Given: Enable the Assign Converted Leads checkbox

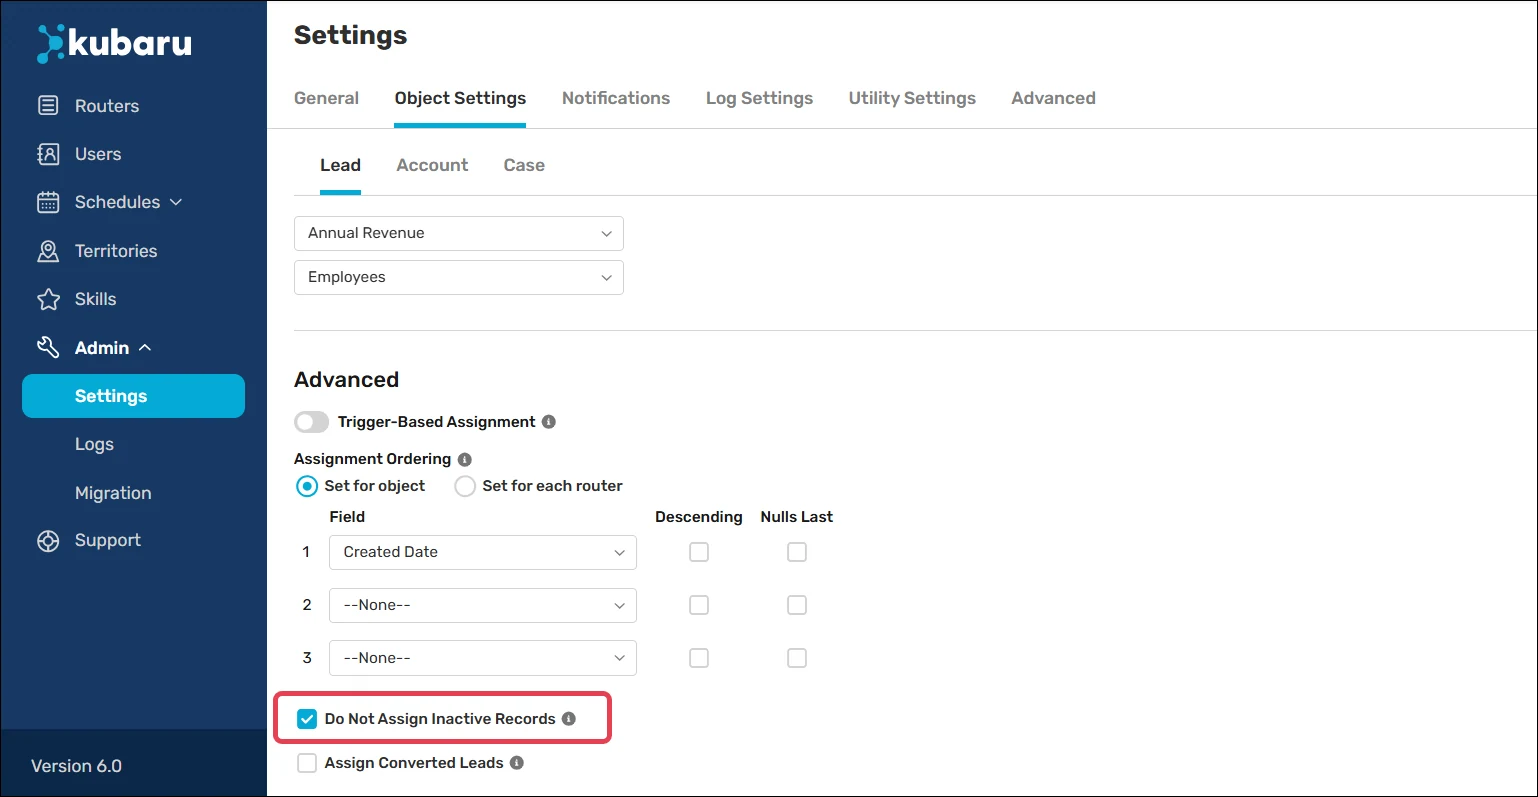Looking at the screenshot, I should click(x=307, y=763).
